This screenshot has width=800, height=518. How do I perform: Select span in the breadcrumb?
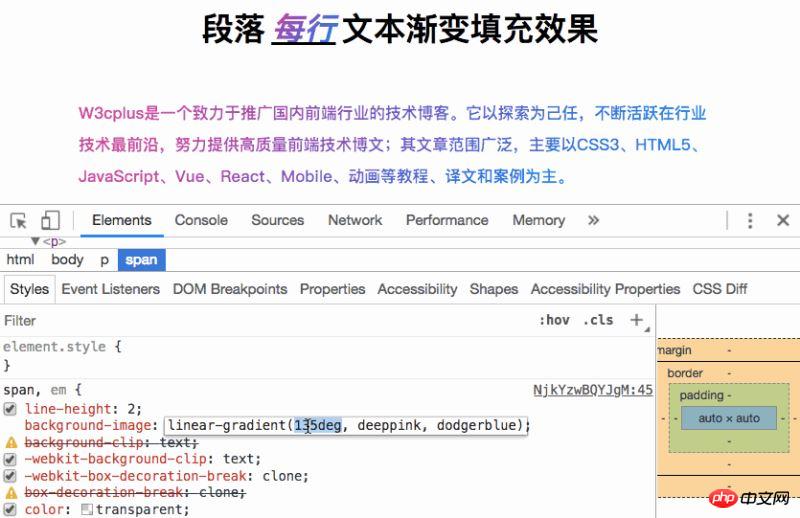click(141, 260)
